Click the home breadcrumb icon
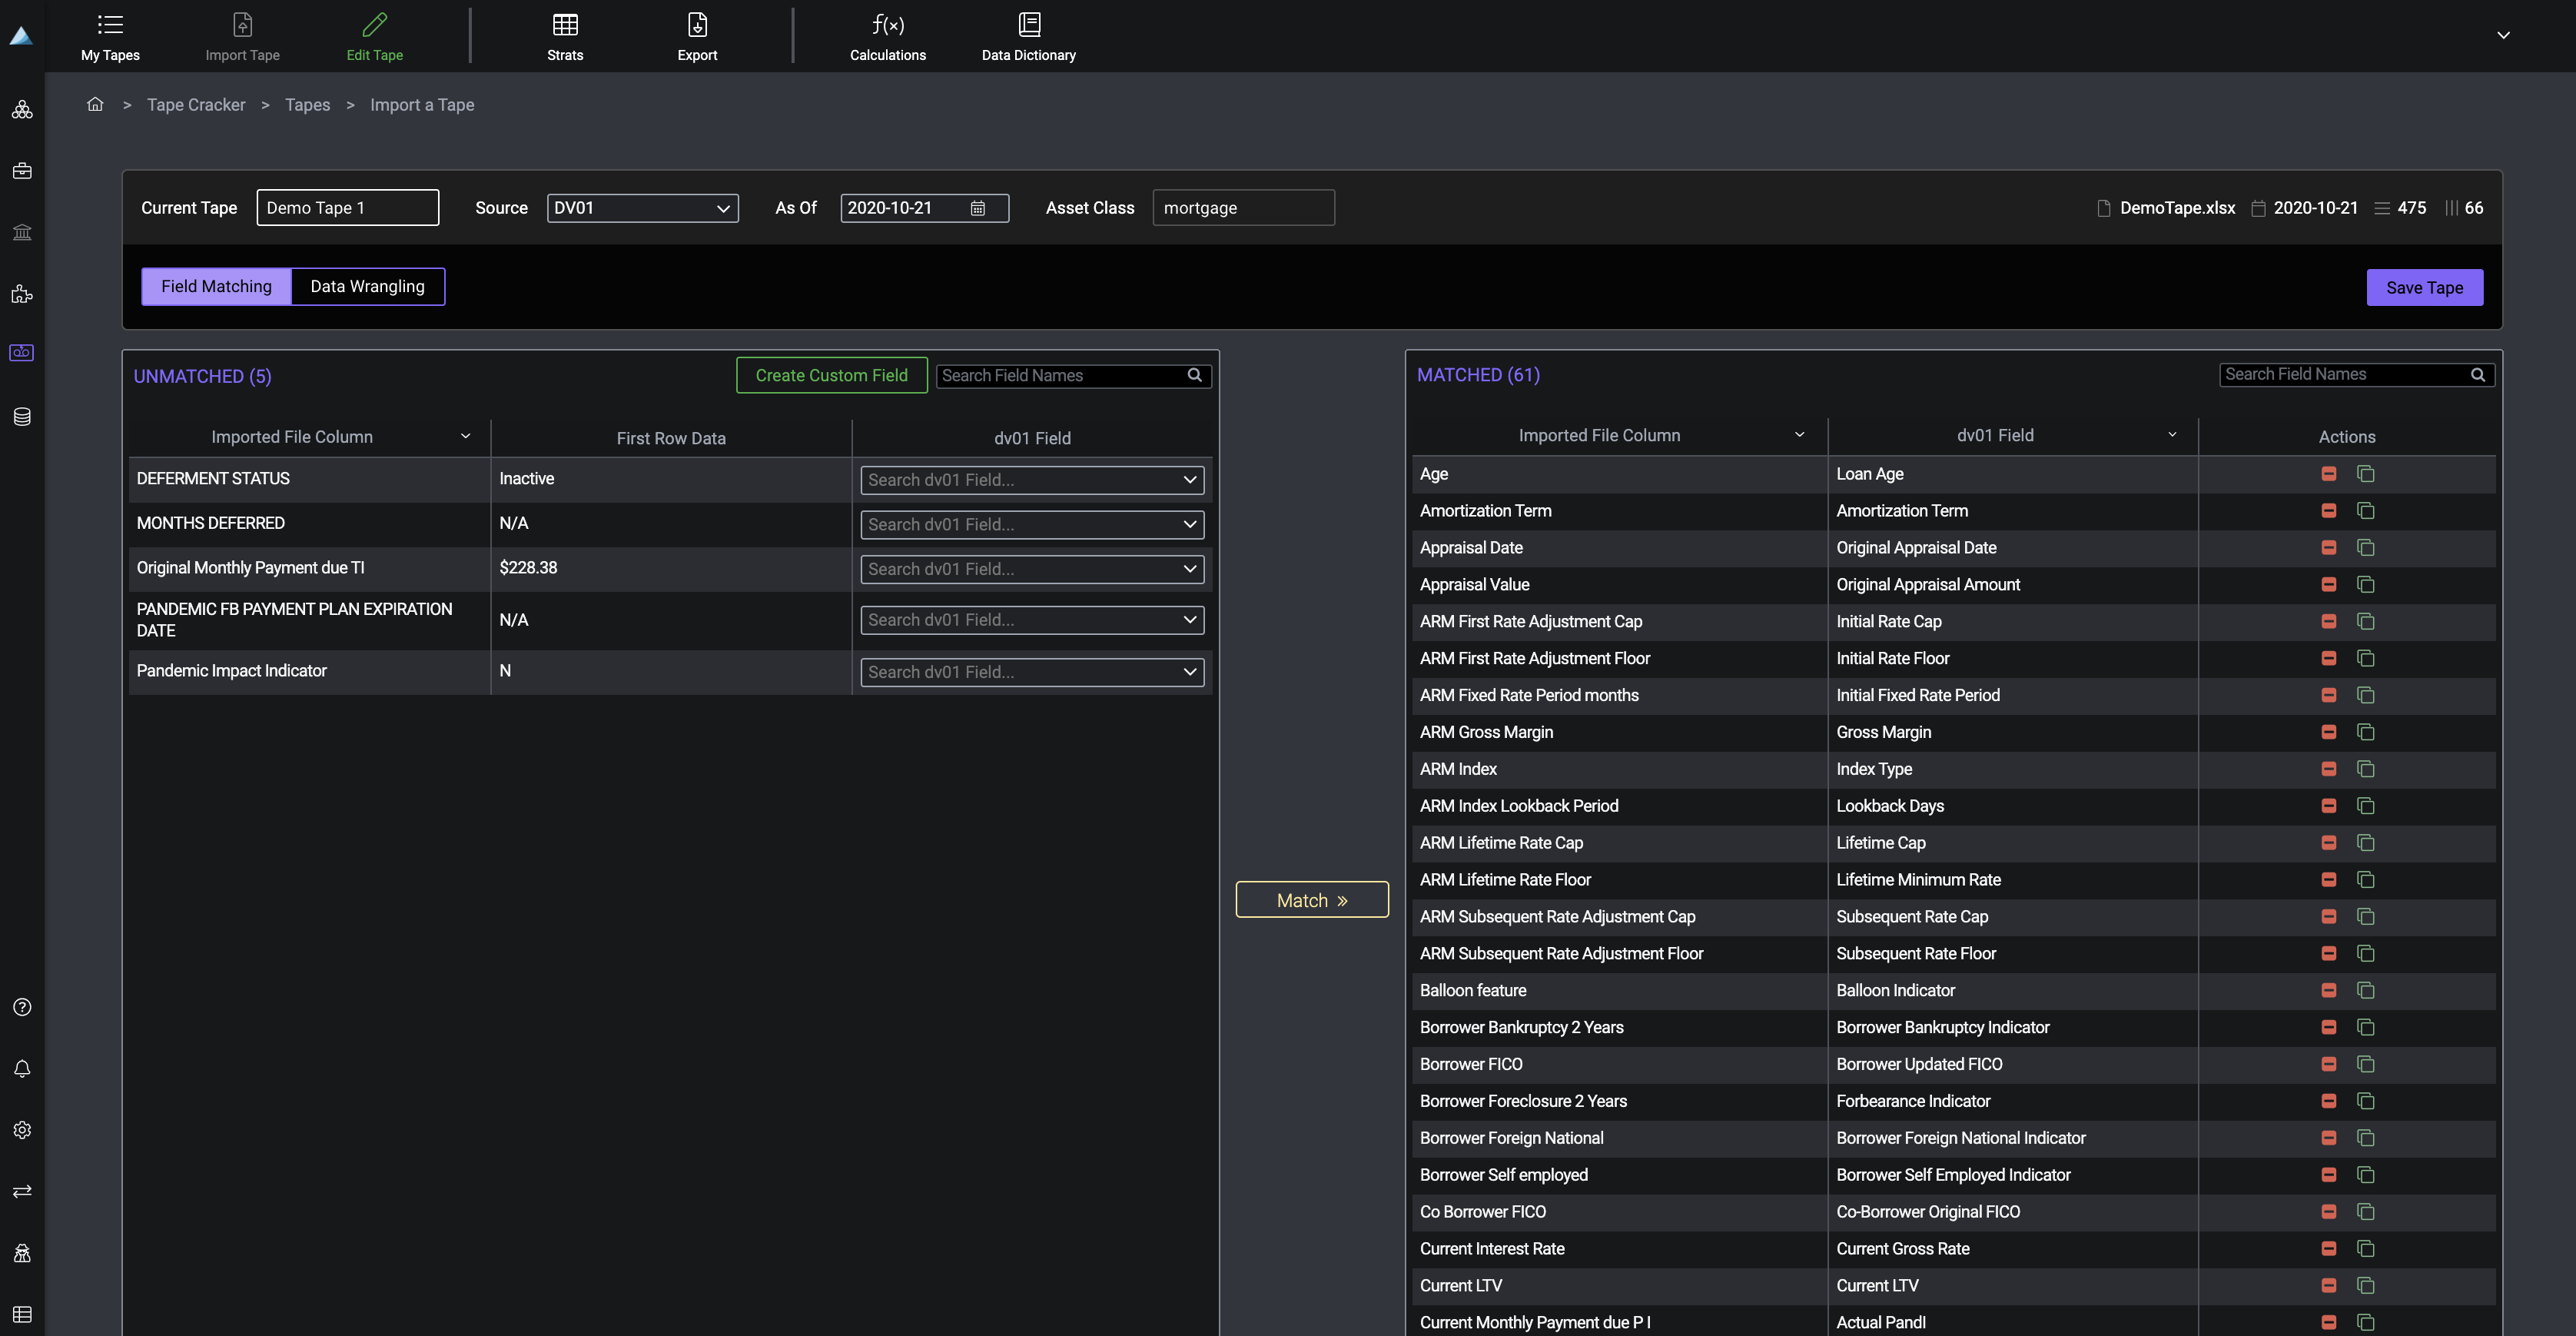This screenshot has height=1336, width=2576. point(95,104)
